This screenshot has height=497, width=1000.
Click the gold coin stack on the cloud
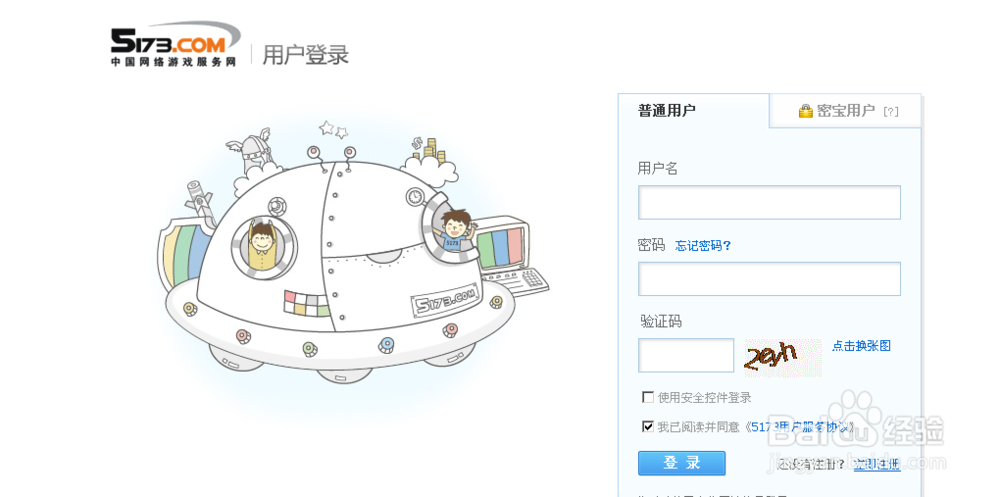430,149
